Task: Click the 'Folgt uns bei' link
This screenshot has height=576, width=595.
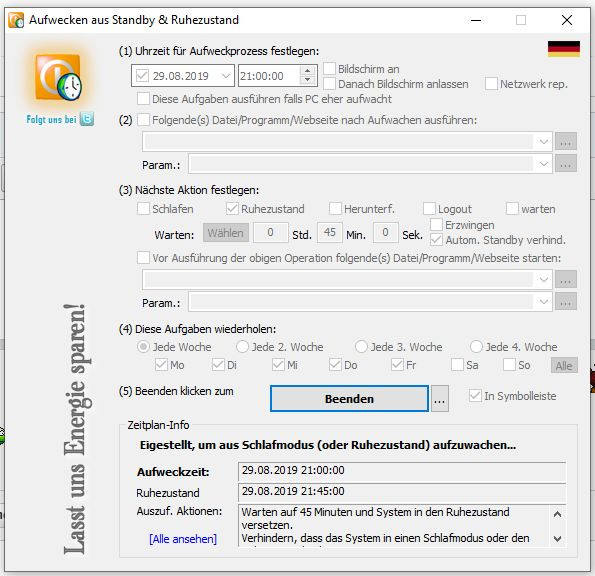Action: (52, 120)
